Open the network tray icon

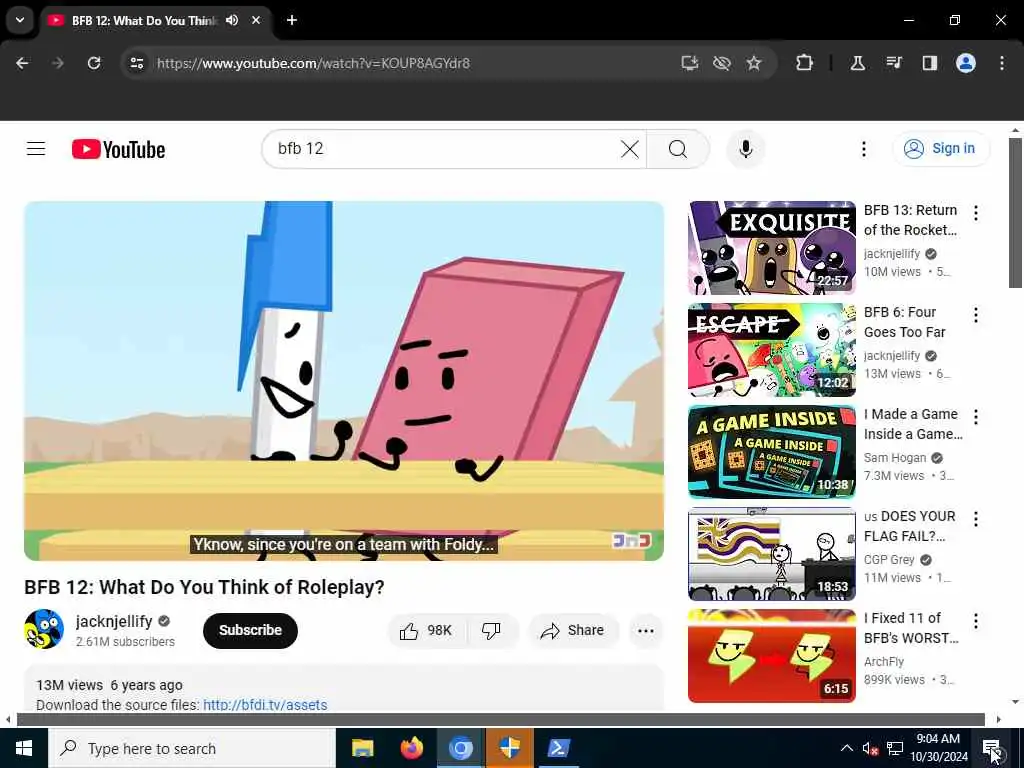pyautogui.click(x=895, y=748)
